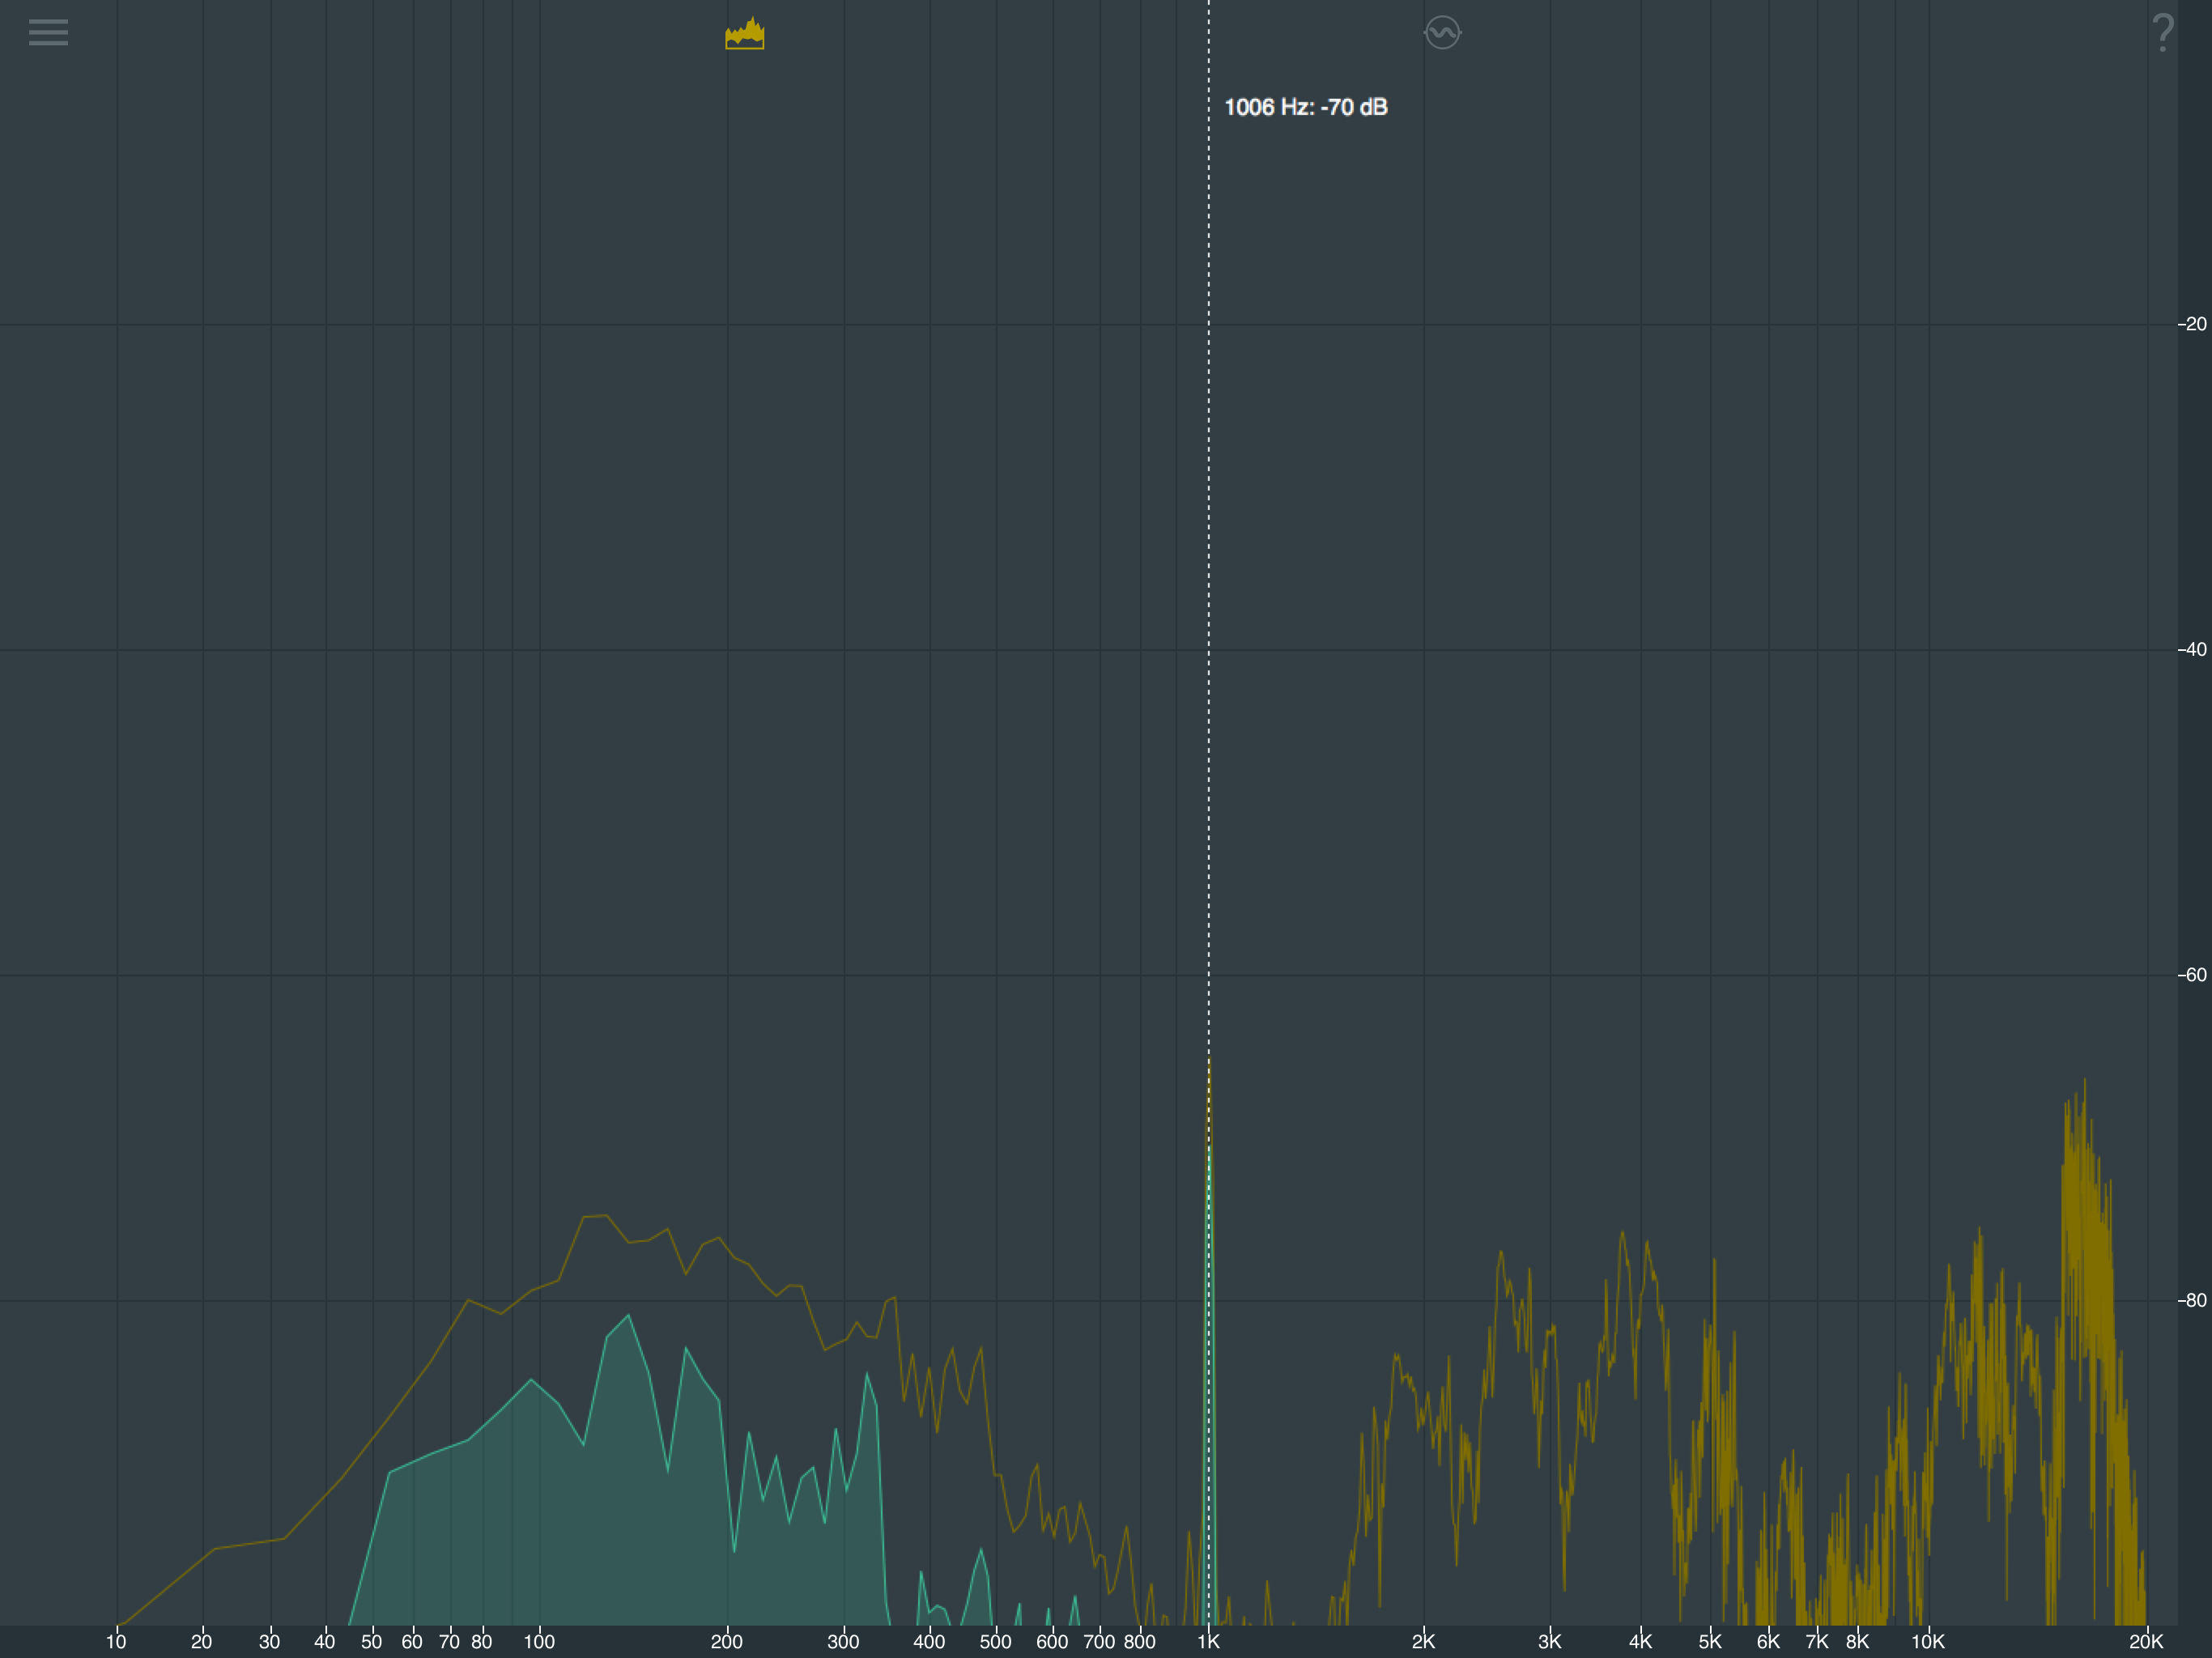The width and height of the screenshot is (2212, 1658).
Task: Open help with the question mark icon
Action: tap(2162, 33)
